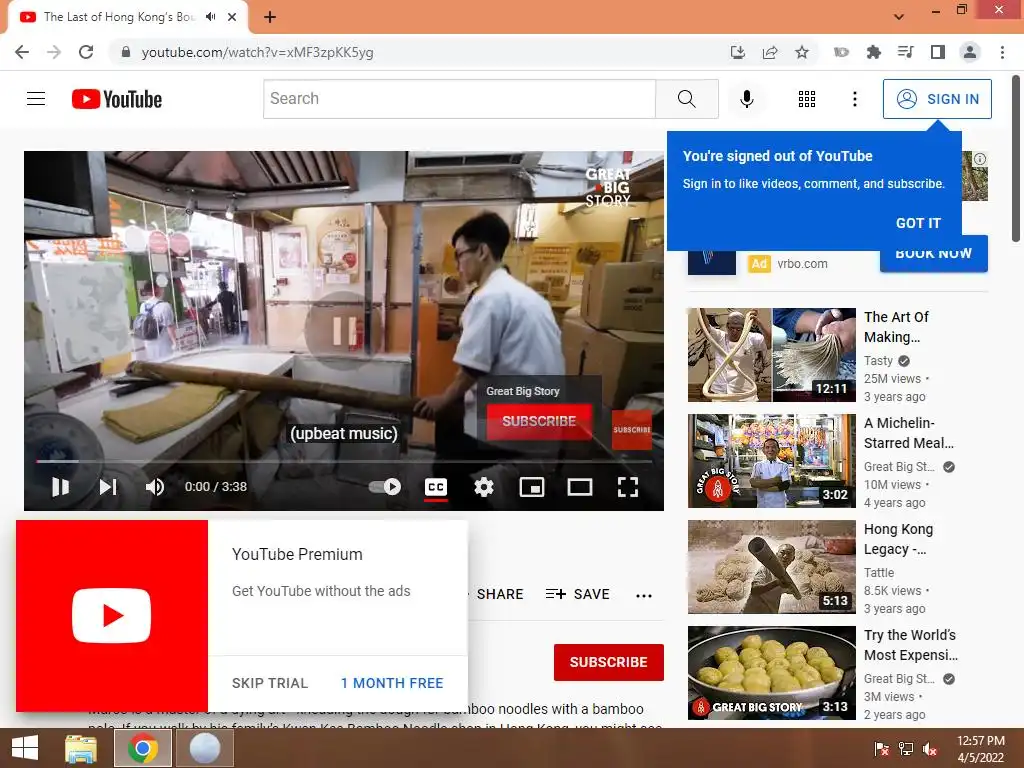Click the SIGN IN button

(937, 99)
